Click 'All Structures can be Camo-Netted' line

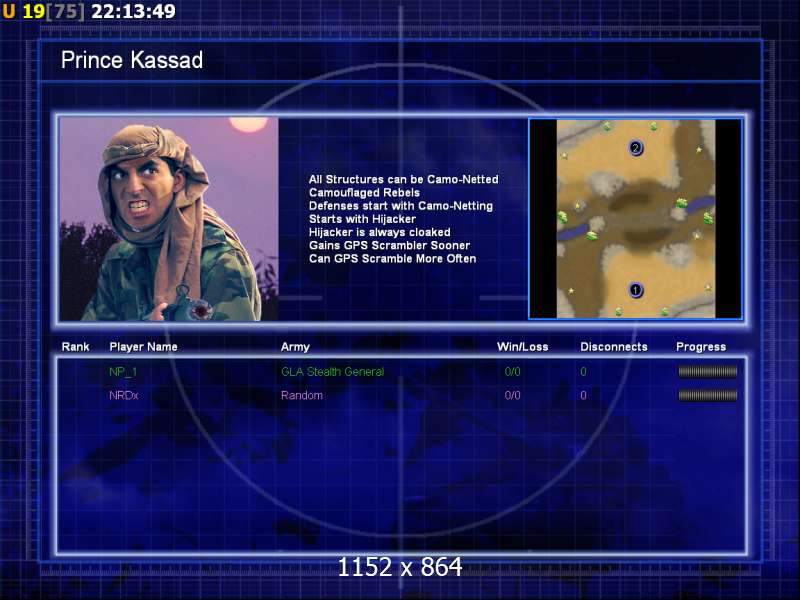click(404, 179)
